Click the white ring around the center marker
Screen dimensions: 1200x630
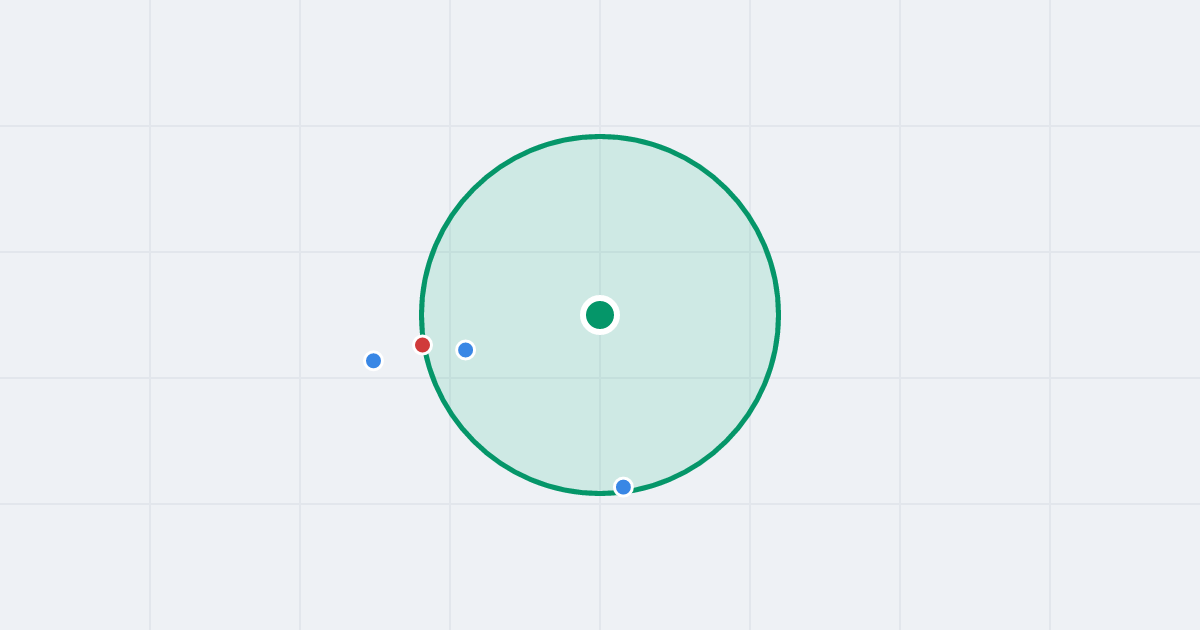click(x=600, y=297)
